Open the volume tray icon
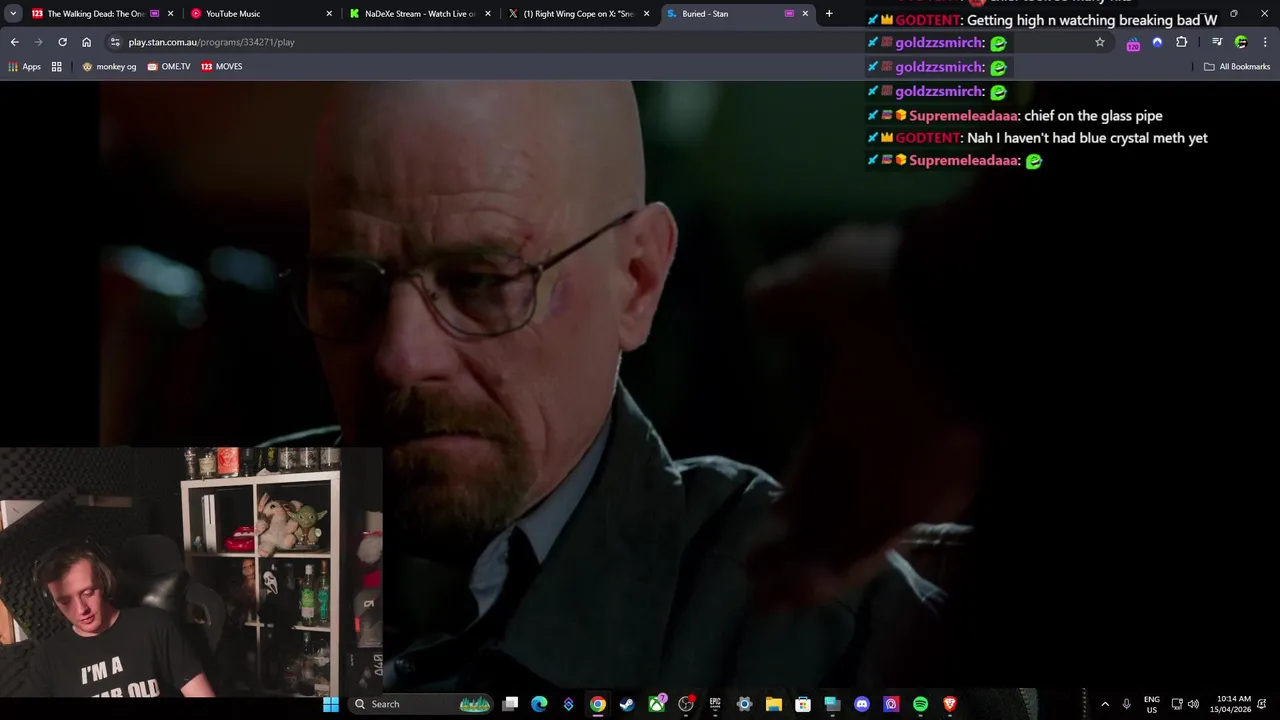Image resolution: width=1280 pixels, height=720 pixels. tap(1193, 704)
